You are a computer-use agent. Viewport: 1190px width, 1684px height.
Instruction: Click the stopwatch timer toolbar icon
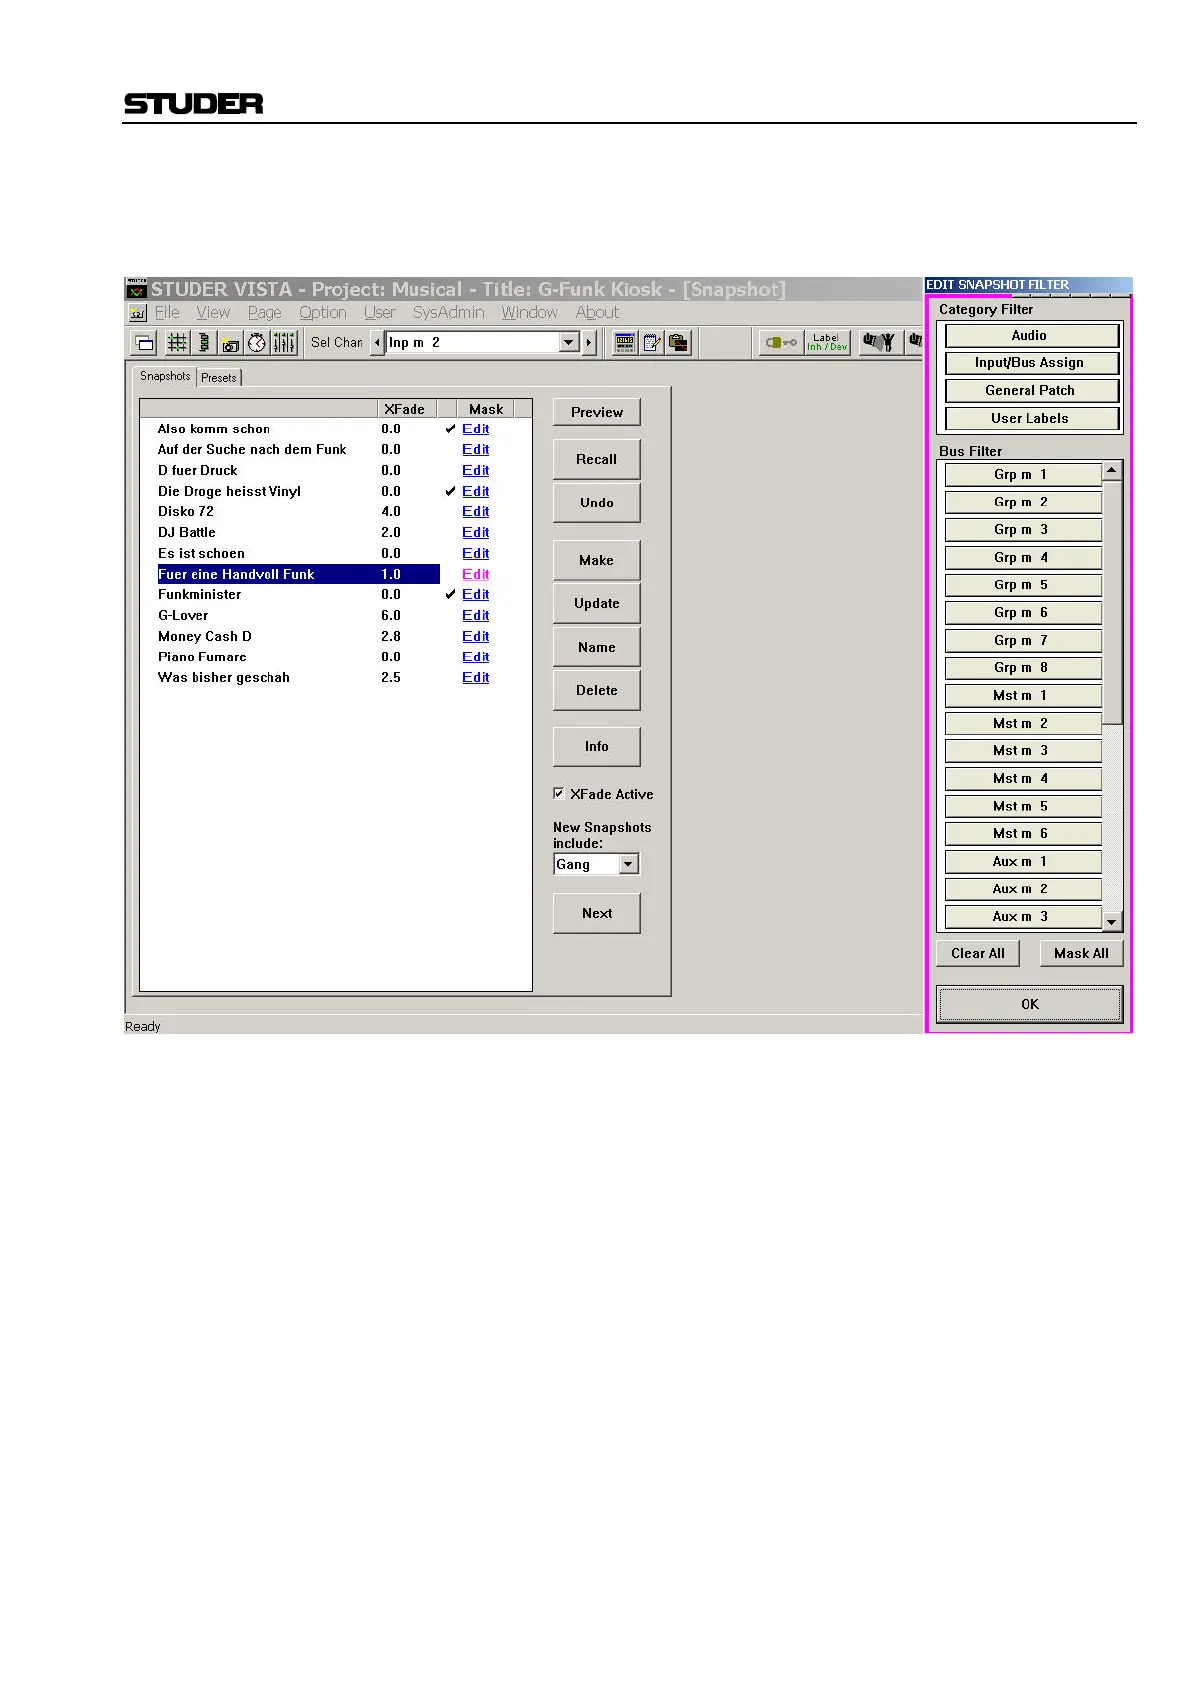click(x=257, y=343)
